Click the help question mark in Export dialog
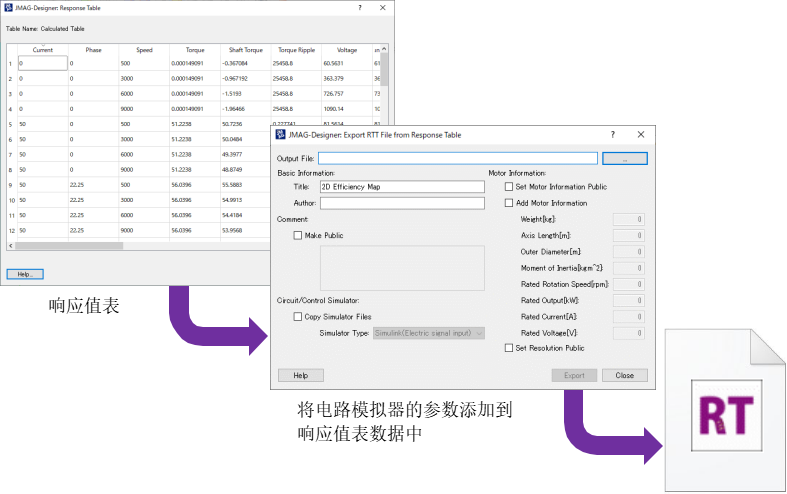The image size is (787, 494). coord(612,134)
